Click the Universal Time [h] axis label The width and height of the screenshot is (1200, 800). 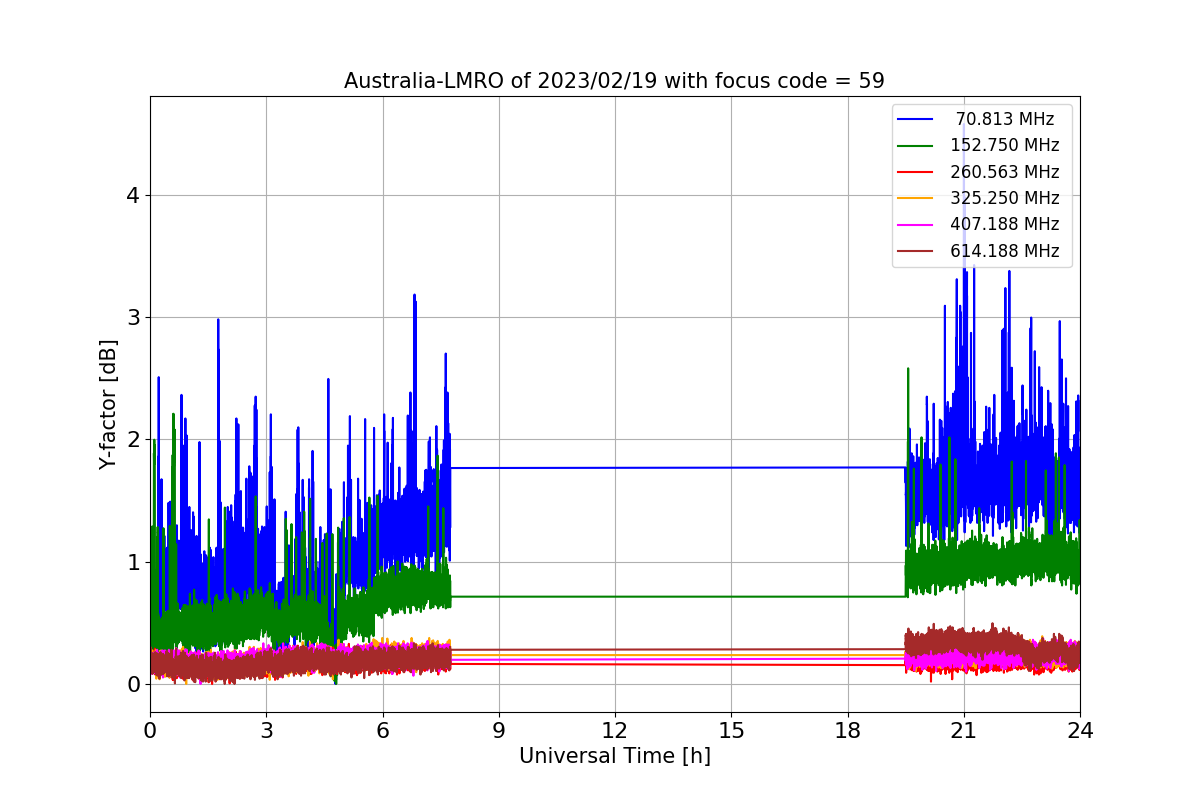(614, 757)
